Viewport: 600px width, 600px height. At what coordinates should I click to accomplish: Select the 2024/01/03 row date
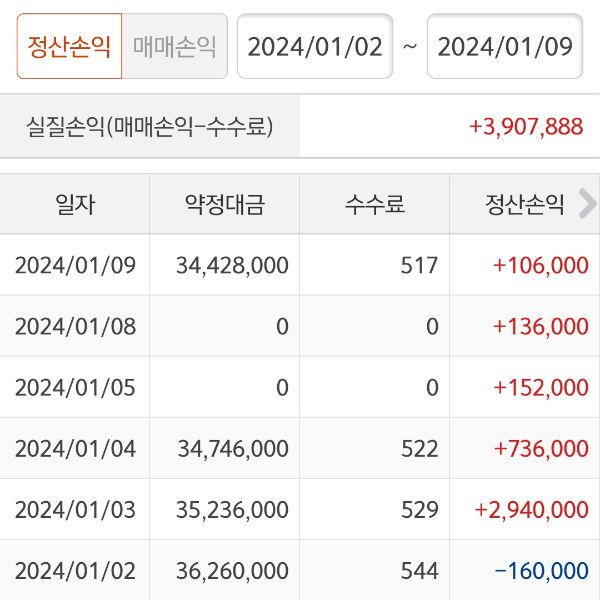pos(75,509)
